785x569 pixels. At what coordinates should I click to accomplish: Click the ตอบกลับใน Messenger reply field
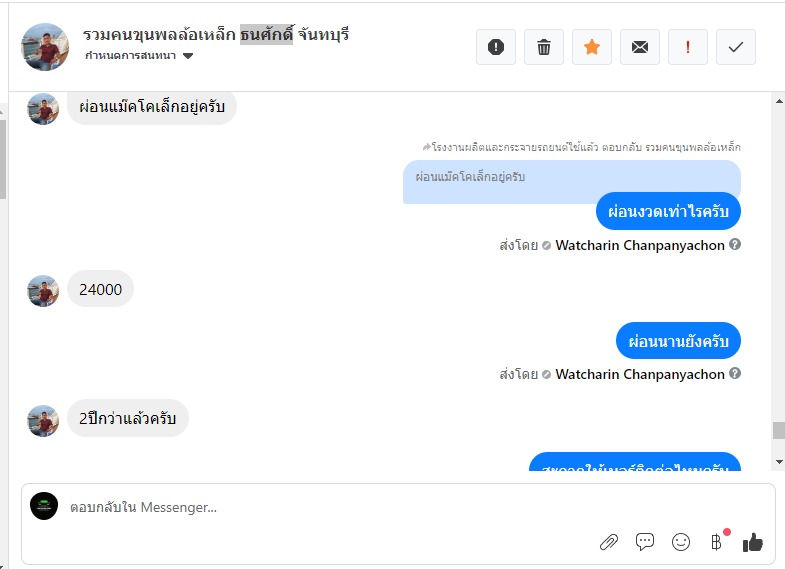pyautogui.click(x=300, y=507)
